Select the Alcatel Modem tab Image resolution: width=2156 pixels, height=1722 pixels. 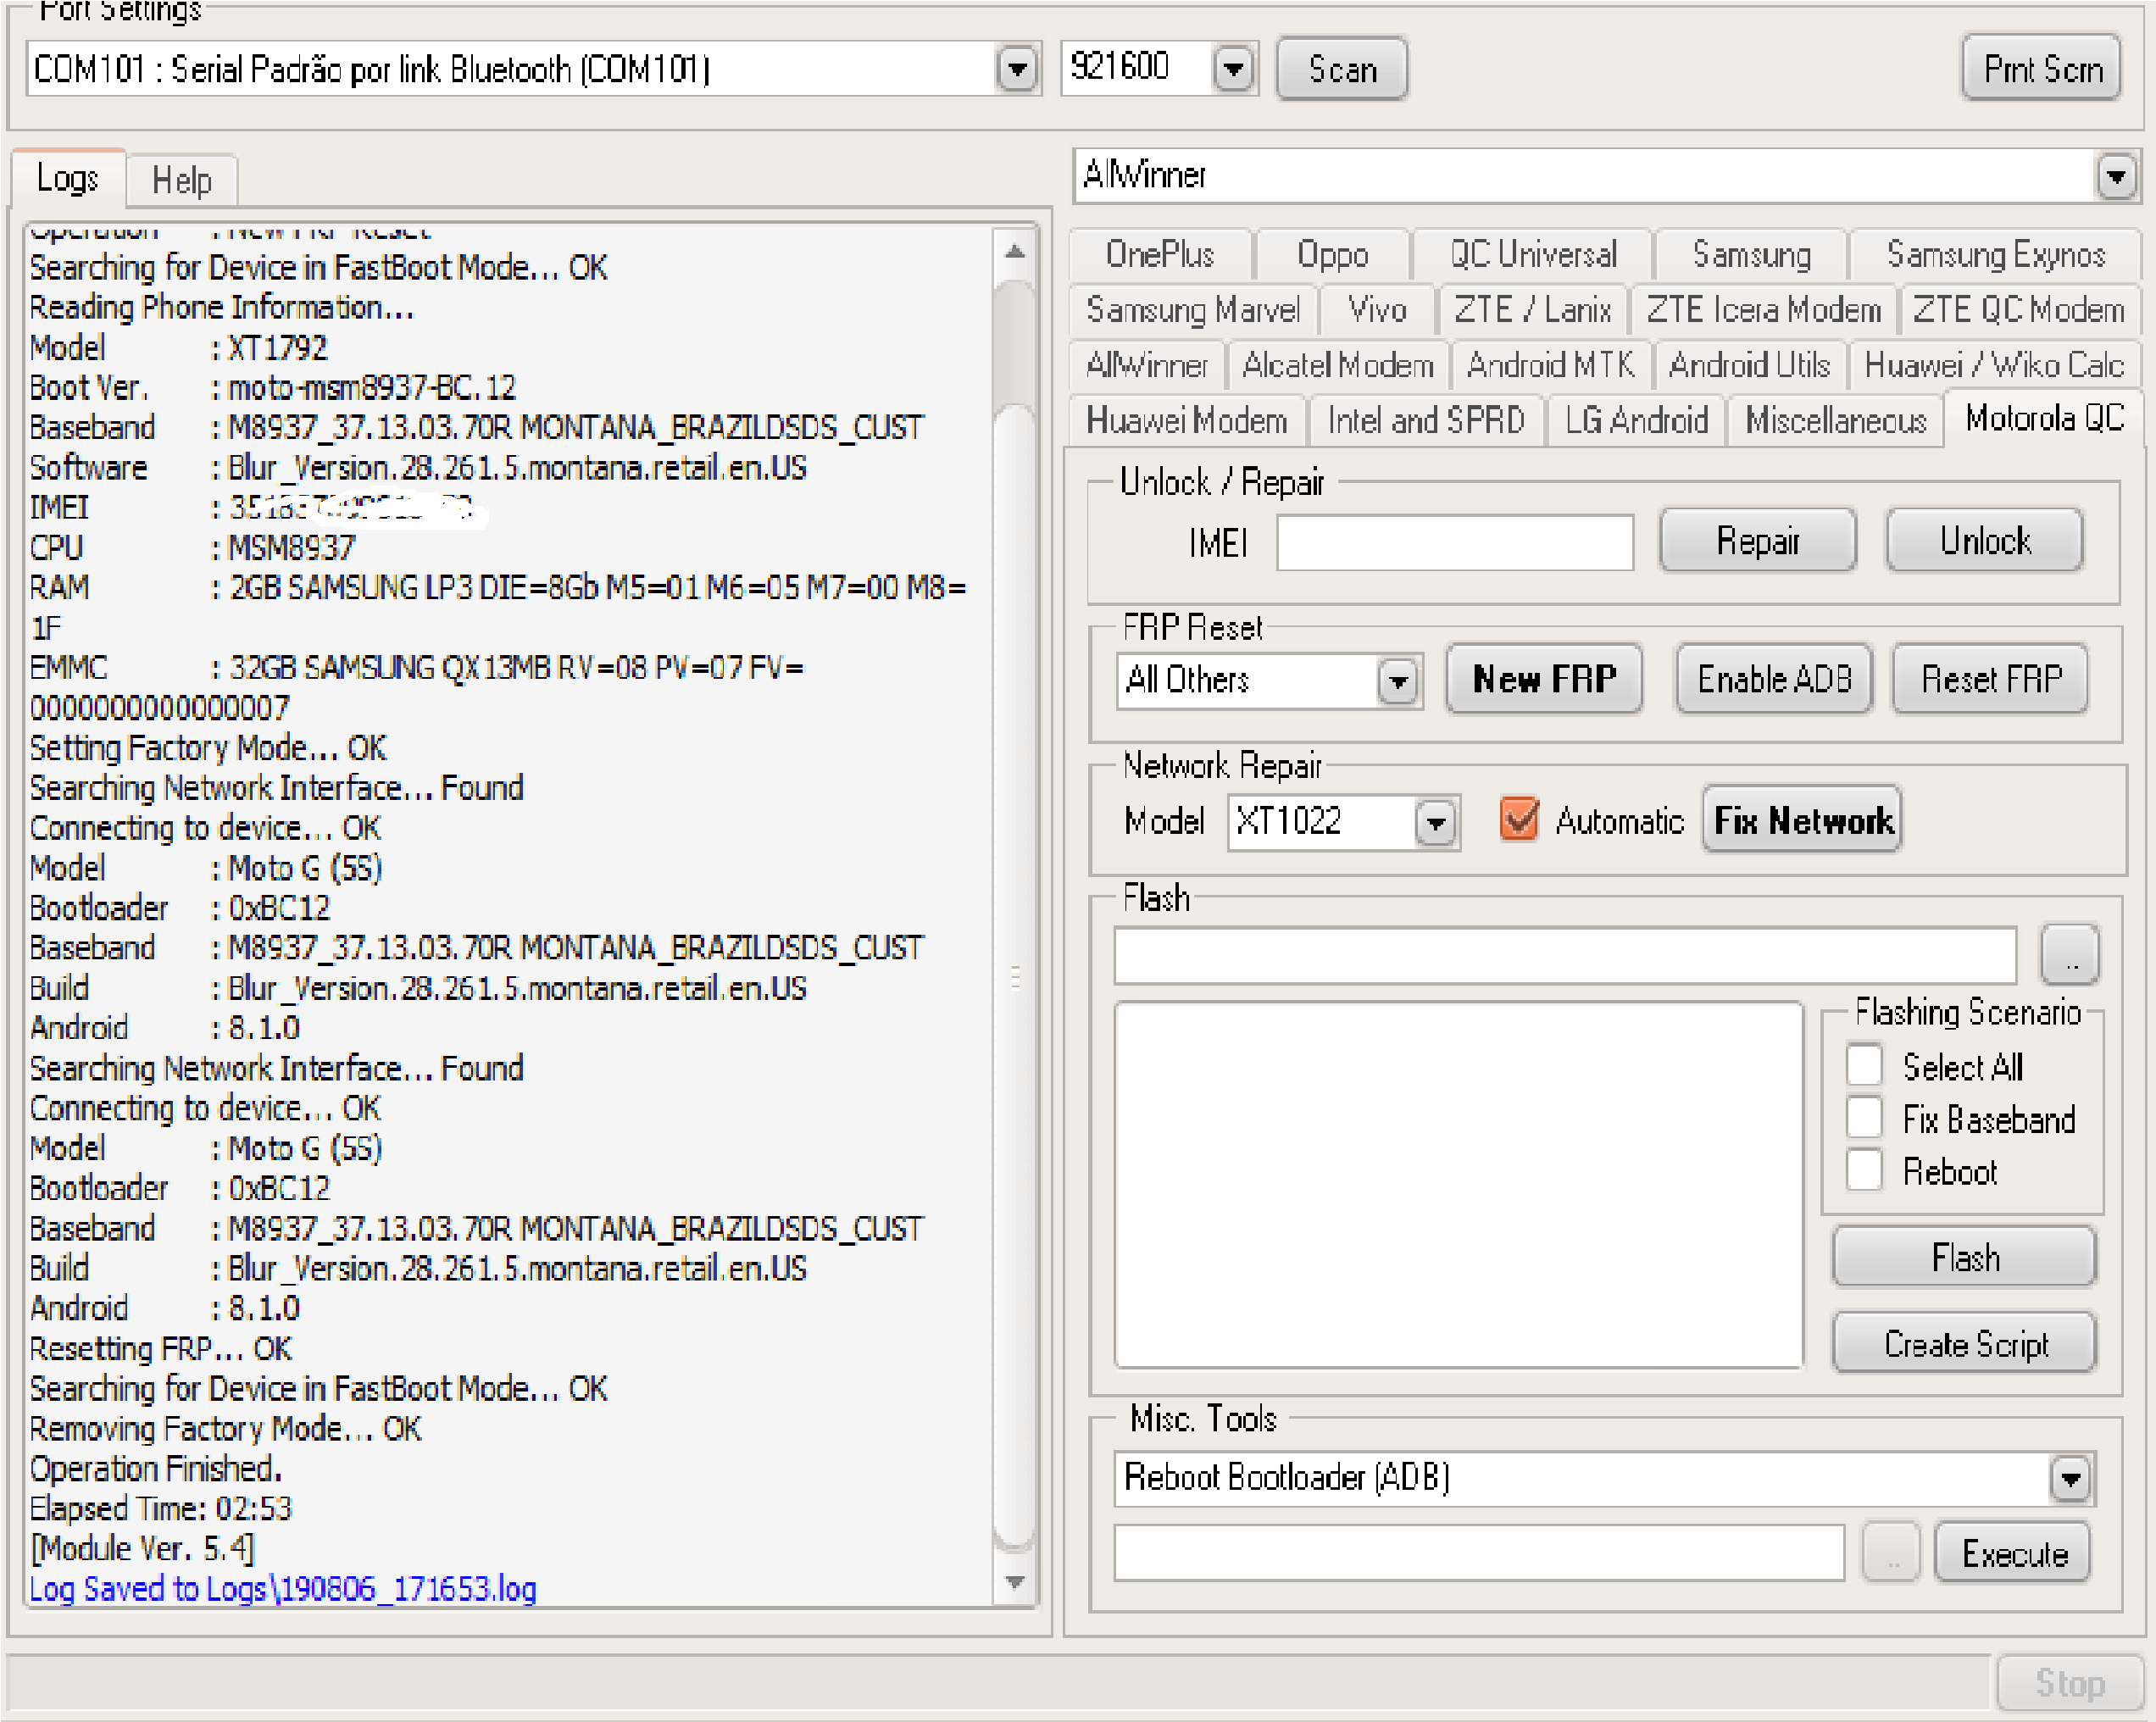[x=1338, y=366]
